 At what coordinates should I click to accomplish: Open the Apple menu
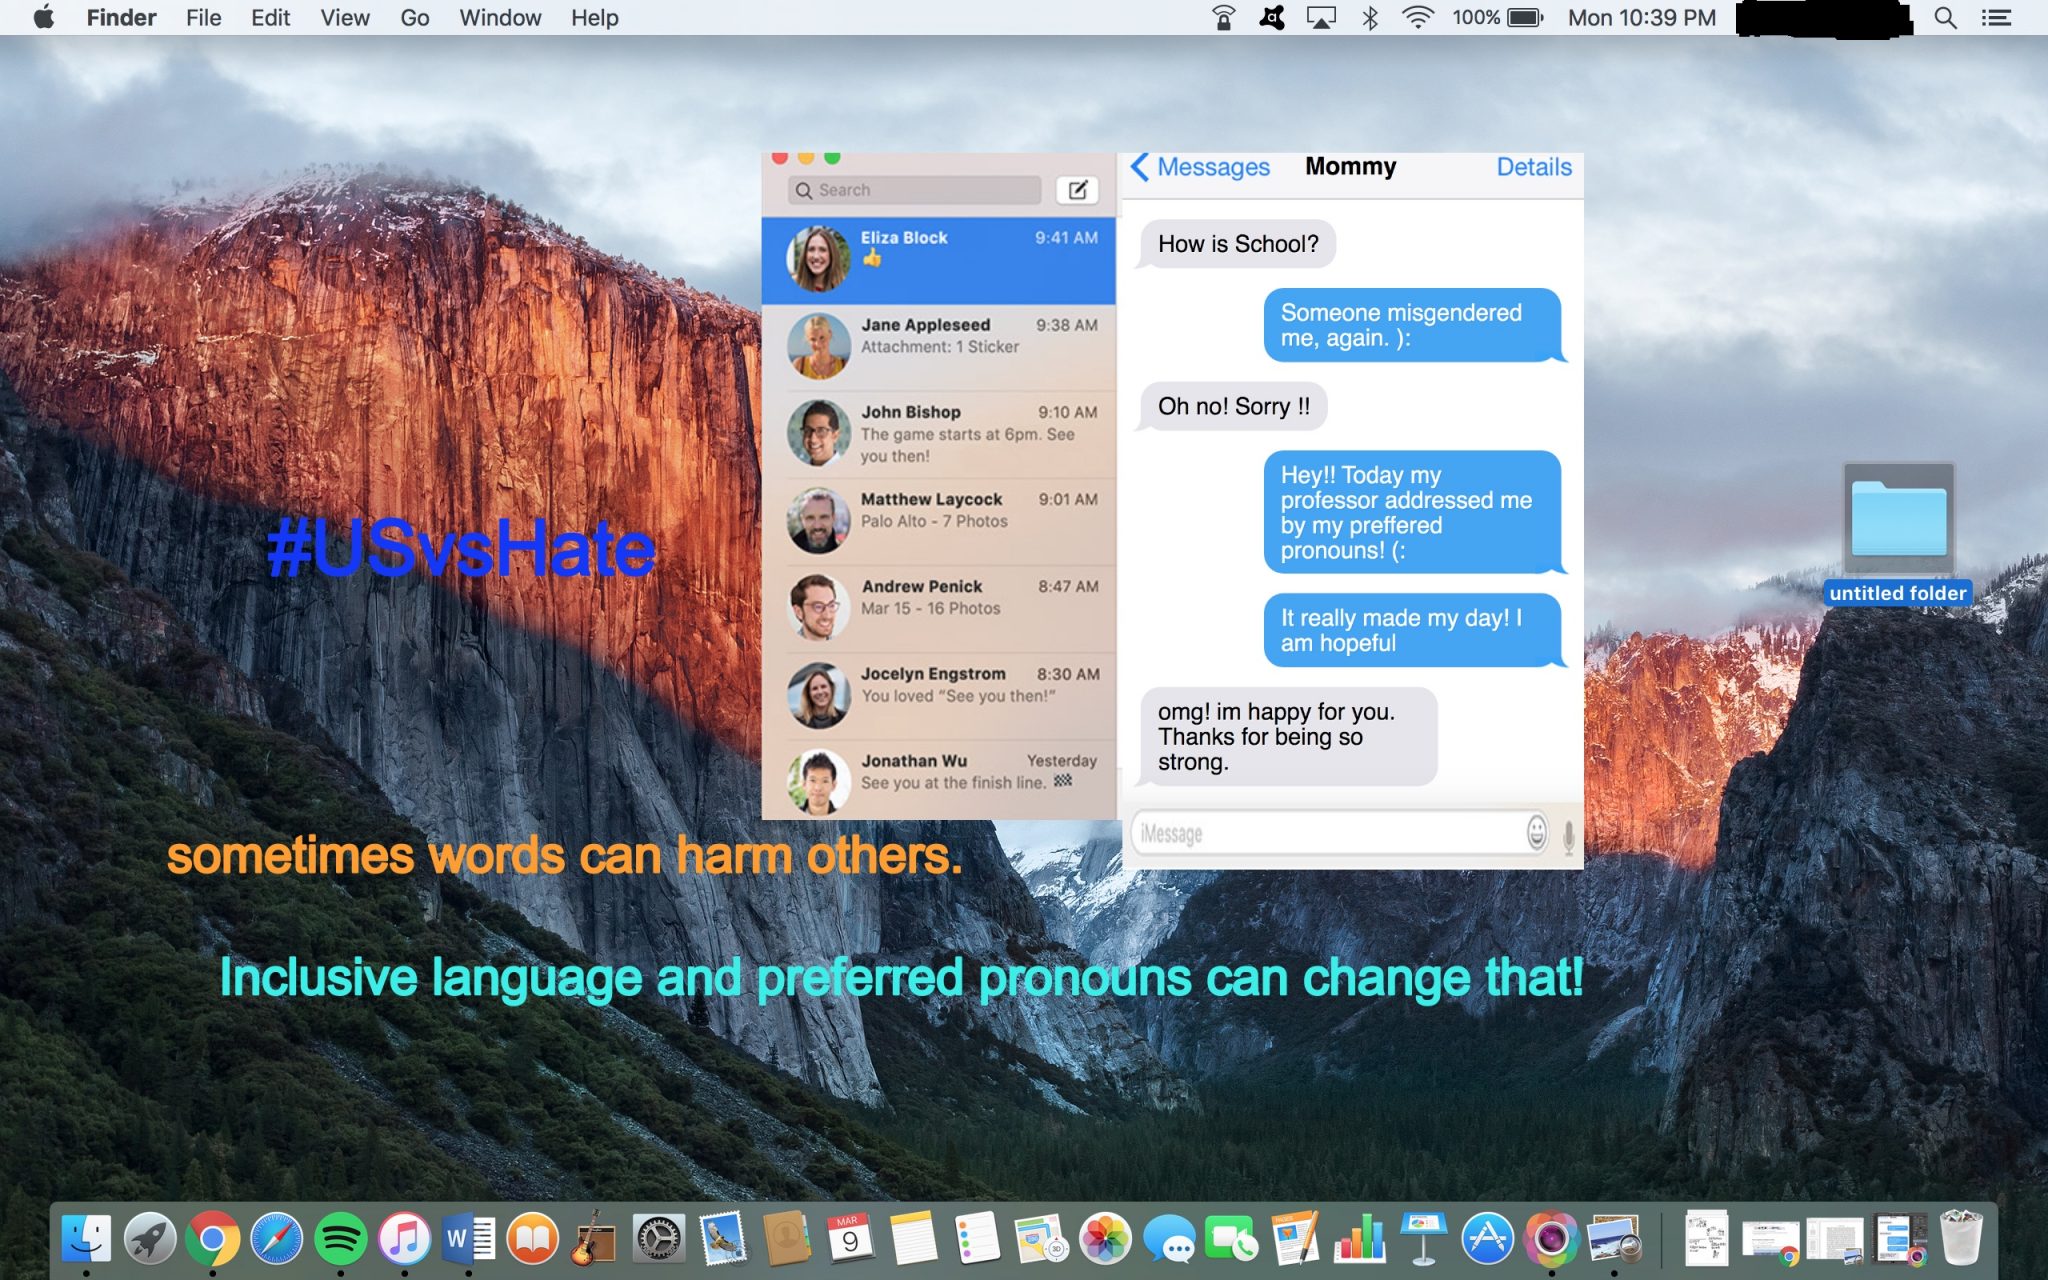(x=44, y=18)
